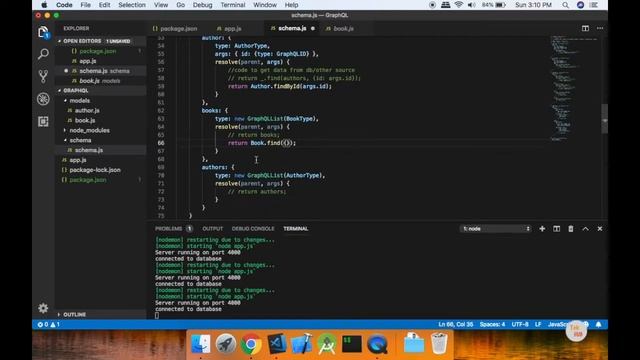Click line number 66 in gutter

point(161,143)
